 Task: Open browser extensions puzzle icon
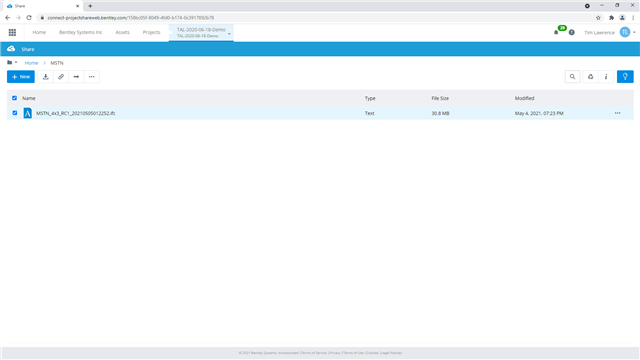point(611,18)
